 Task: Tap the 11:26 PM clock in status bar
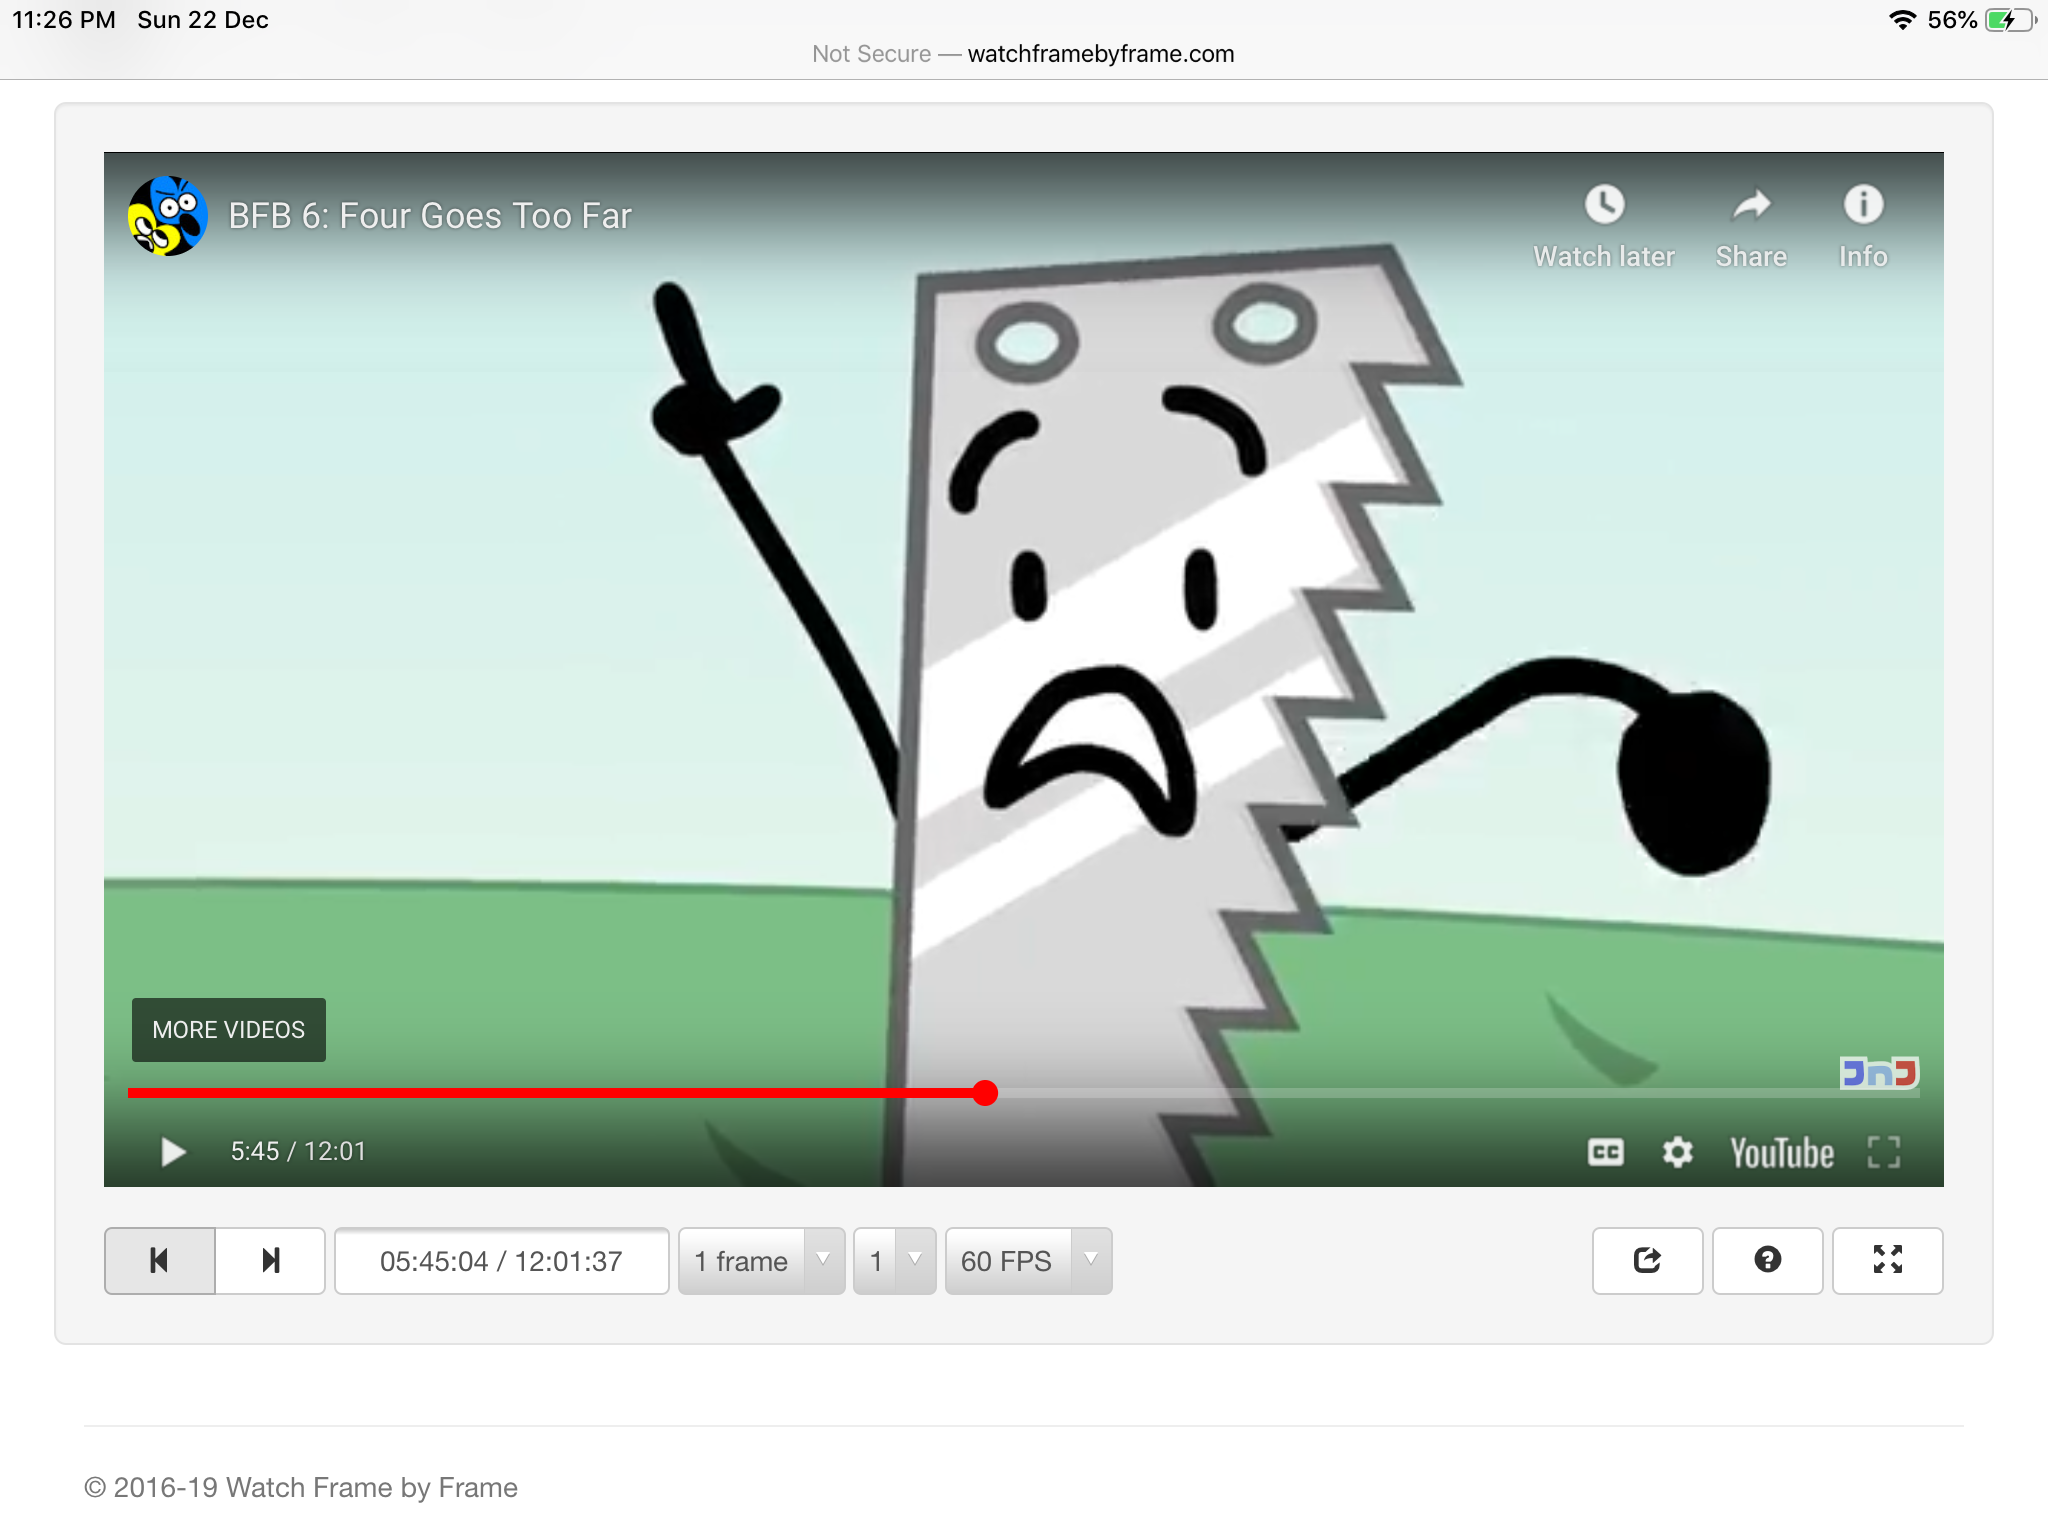click(64, 20)
